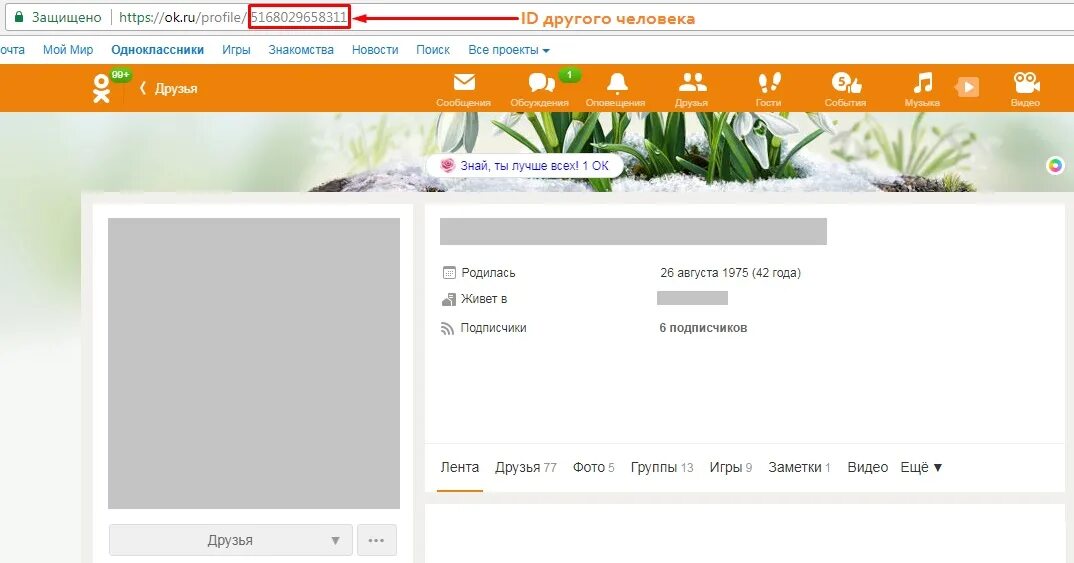Click the Одноклассники top link
This screenshot has height=563, width=1074.
158,50
